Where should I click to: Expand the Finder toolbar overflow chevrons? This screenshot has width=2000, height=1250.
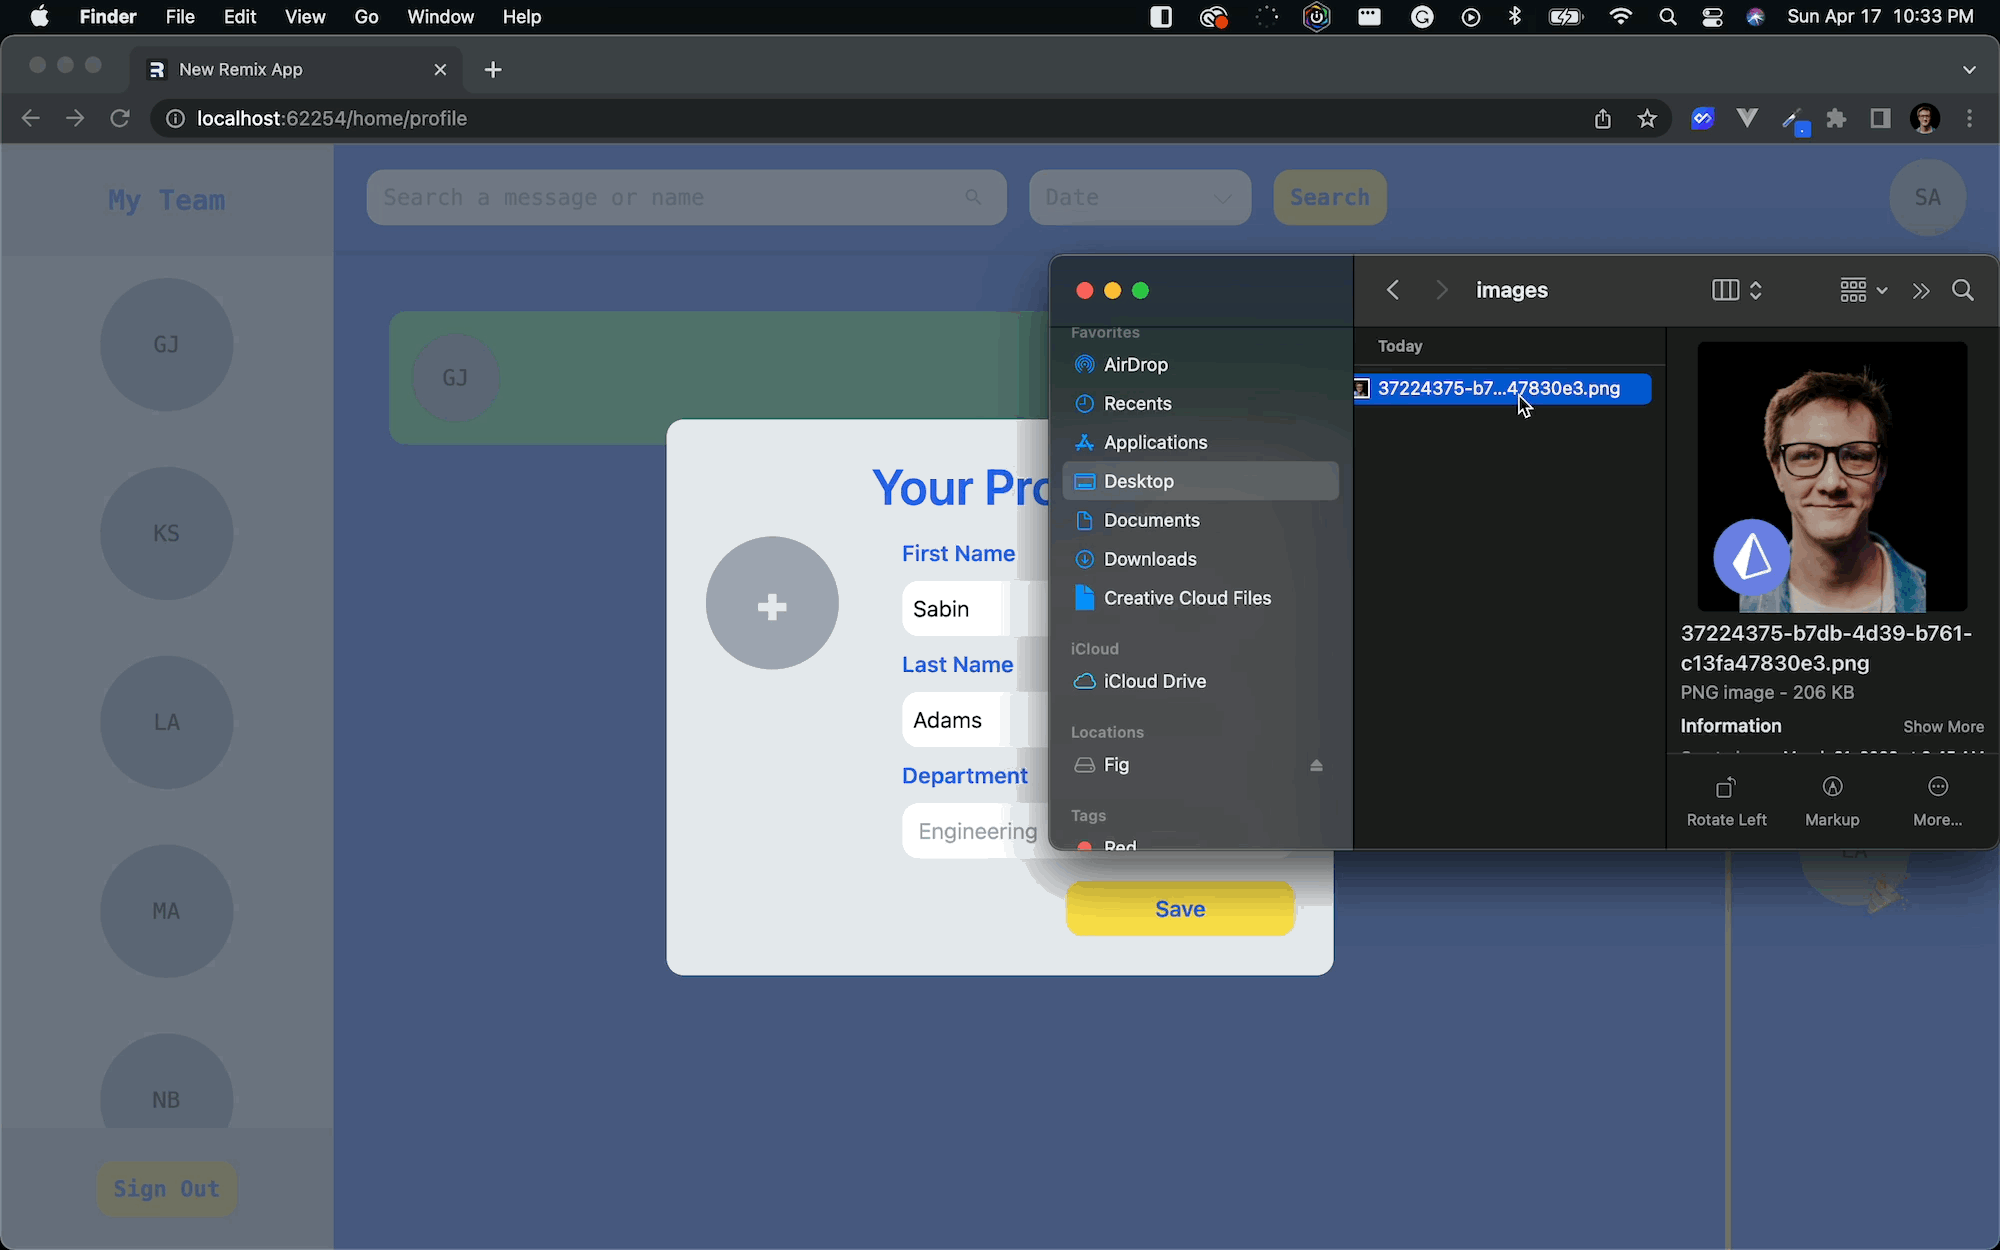pyautogui.click(x=1920, y=290)
